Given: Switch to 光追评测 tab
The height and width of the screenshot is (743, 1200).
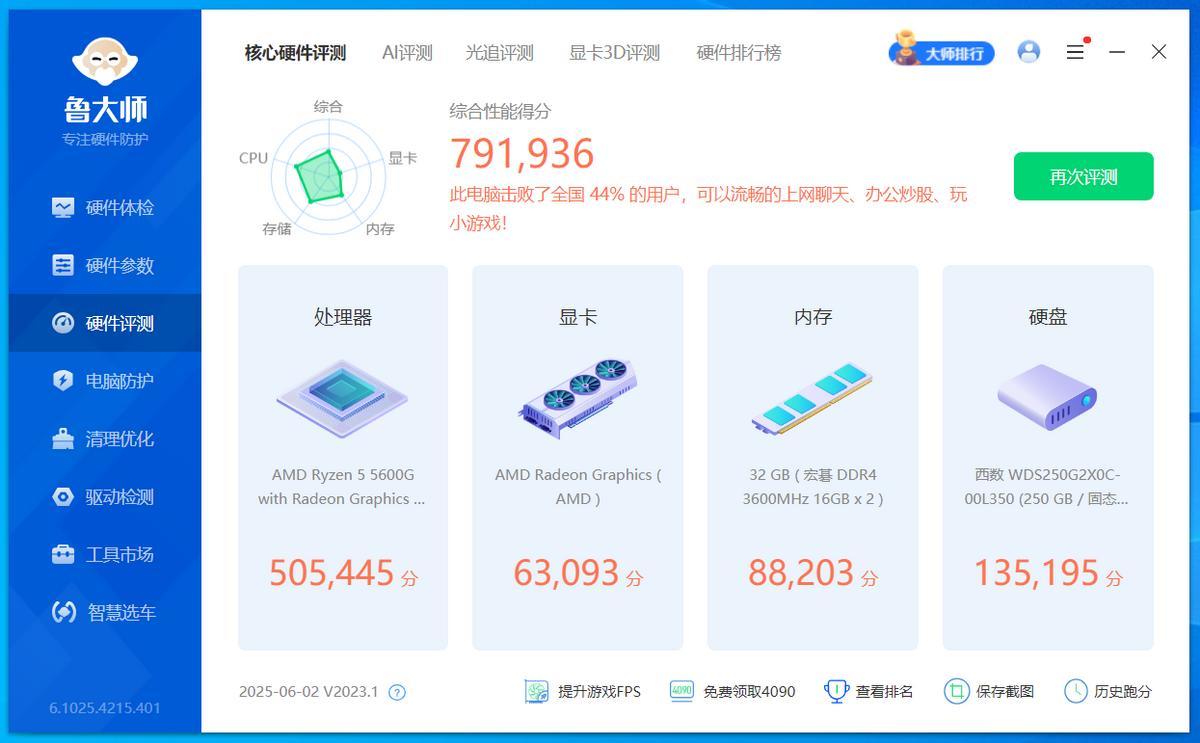Looking at the screenshot, I should [499, 53].
